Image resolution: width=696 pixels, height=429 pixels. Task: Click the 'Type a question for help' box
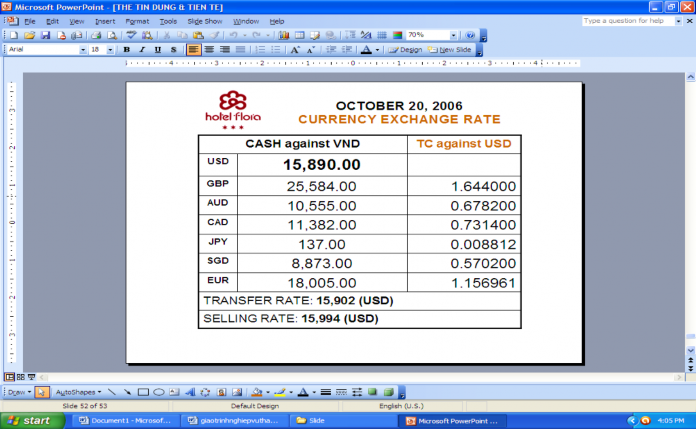click(x=625, y=20)
